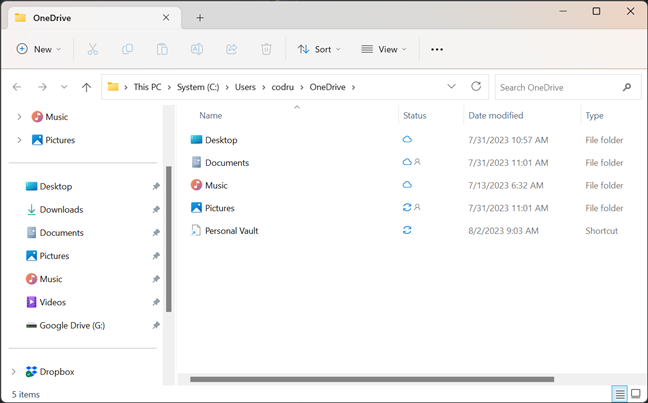648x403 pixels.
Task: Click the Delete trash icon
Action: point(266,49)
